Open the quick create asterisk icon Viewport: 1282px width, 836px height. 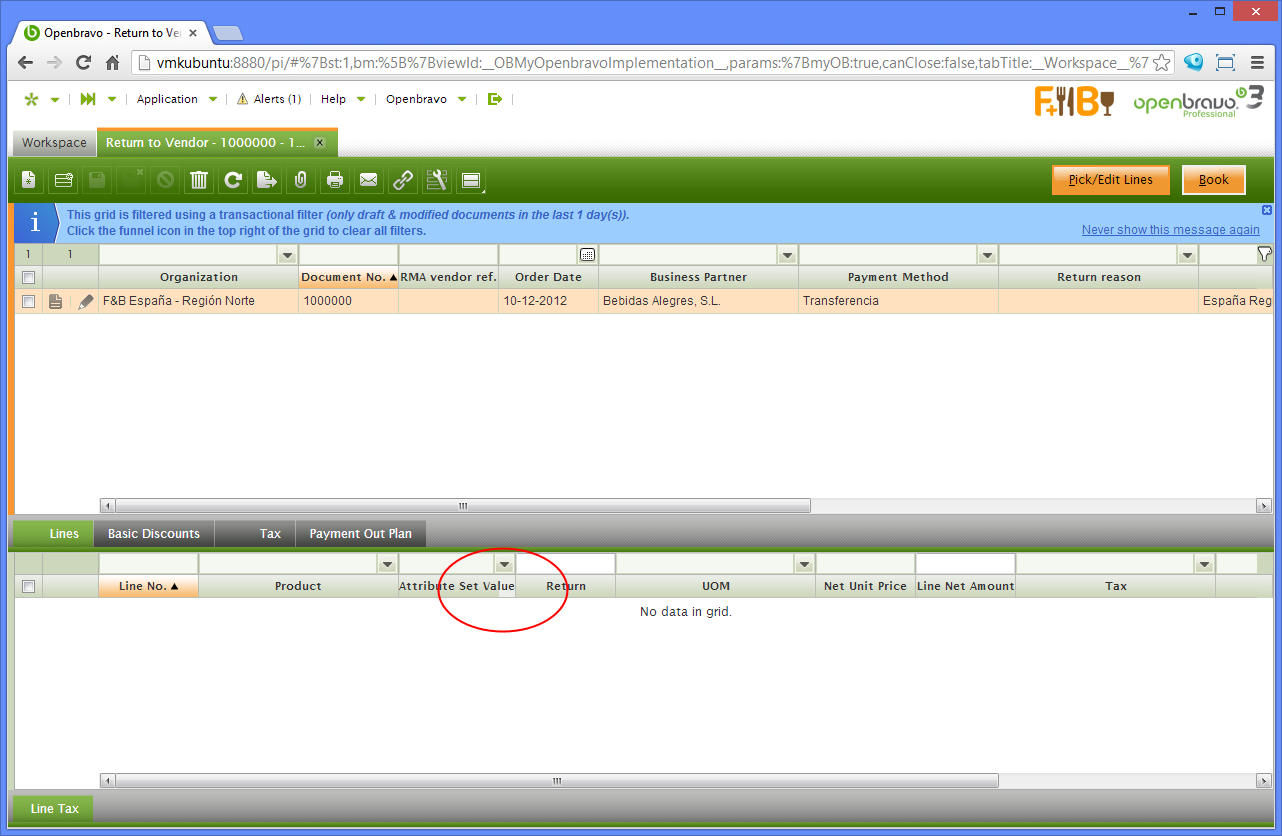(31, 99)
